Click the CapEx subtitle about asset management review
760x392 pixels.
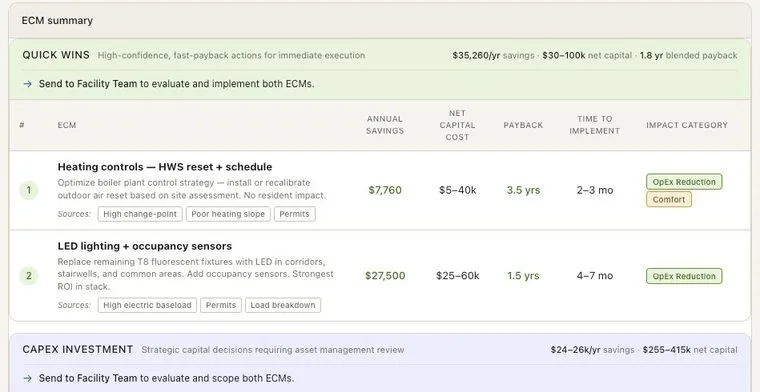pos(272,350)
